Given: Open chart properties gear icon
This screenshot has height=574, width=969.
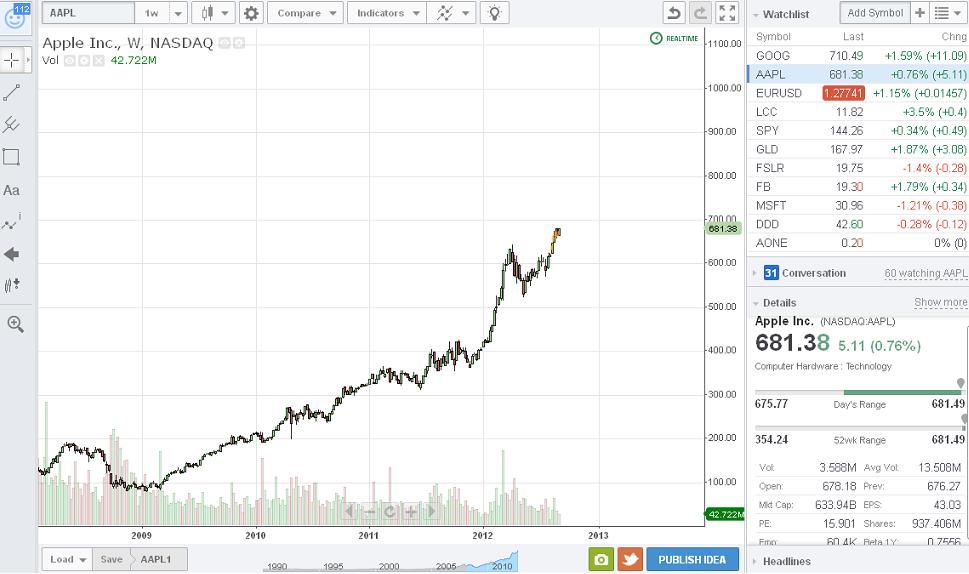Looking at the screenshot, I should [x=250, y=13].
